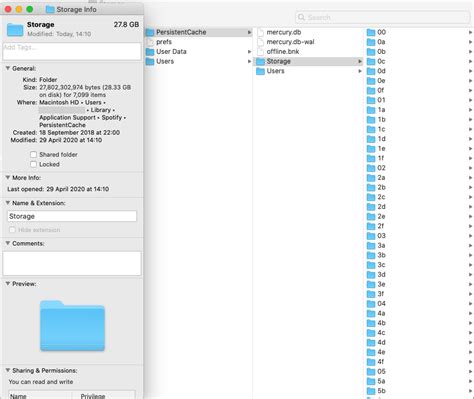Select the 04 folder row
Image resolution: width=474 pixels, height=399 pixels.
[x=420, y=304]
